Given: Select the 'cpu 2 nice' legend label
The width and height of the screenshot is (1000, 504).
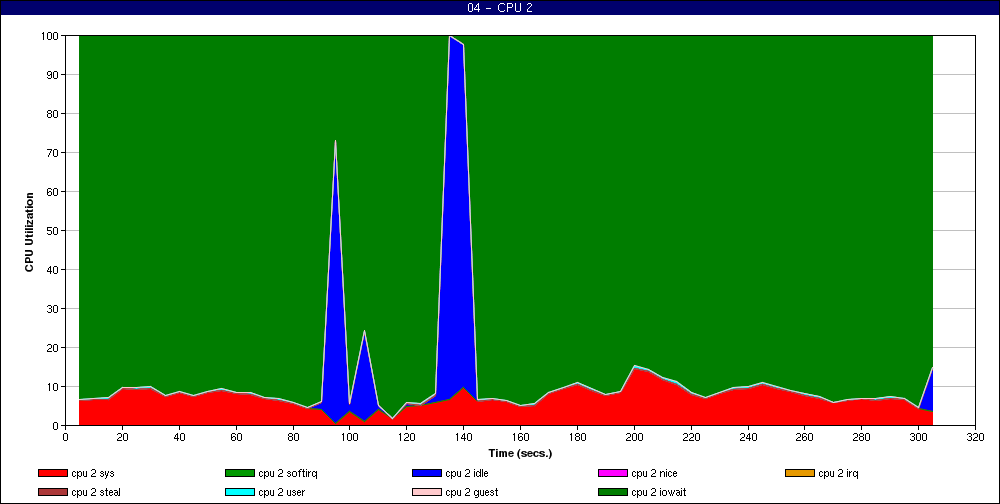Looking at the screenshot, I should click(654, 473).
